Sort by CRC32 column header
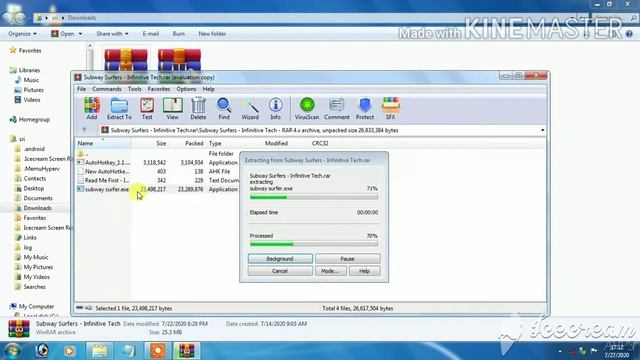This screenshot has height=360, width=640. (320, 143)
